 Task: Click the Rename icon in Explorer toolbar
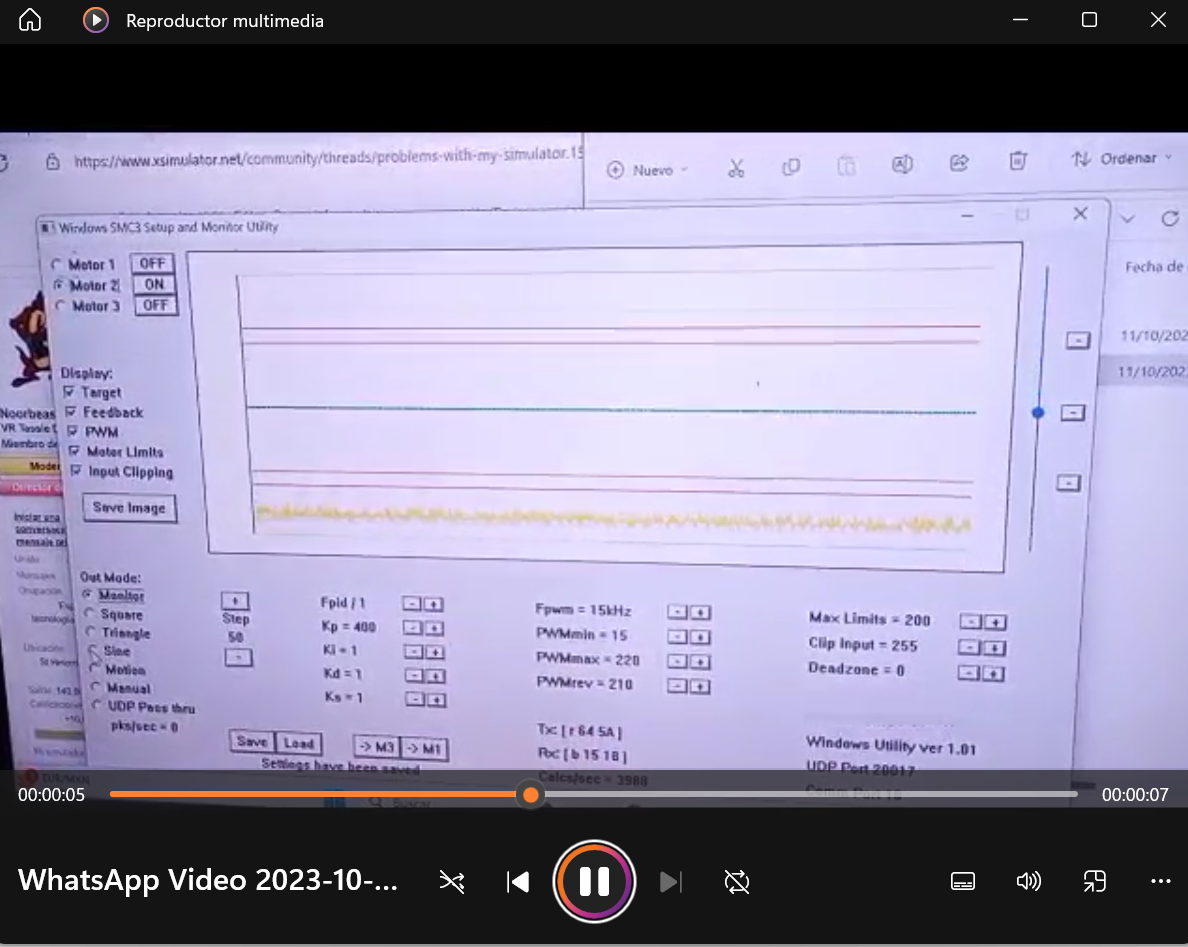(x=902, y=164)
